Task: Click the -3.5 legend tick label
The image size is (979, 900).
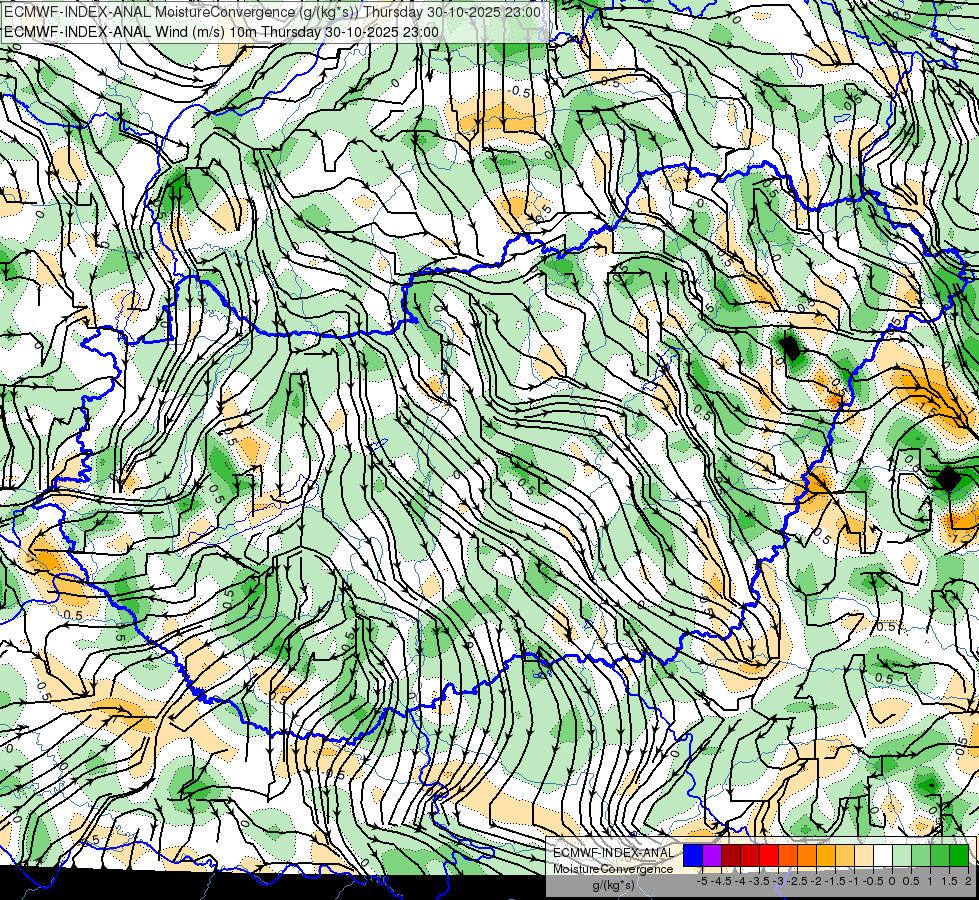Action: click(759, 882)
